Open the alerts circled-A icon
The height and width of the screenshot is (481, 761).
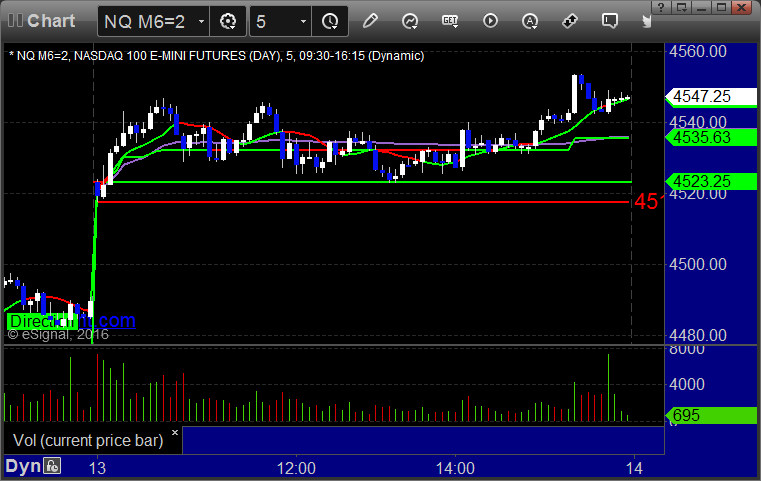tap(530, 21)
